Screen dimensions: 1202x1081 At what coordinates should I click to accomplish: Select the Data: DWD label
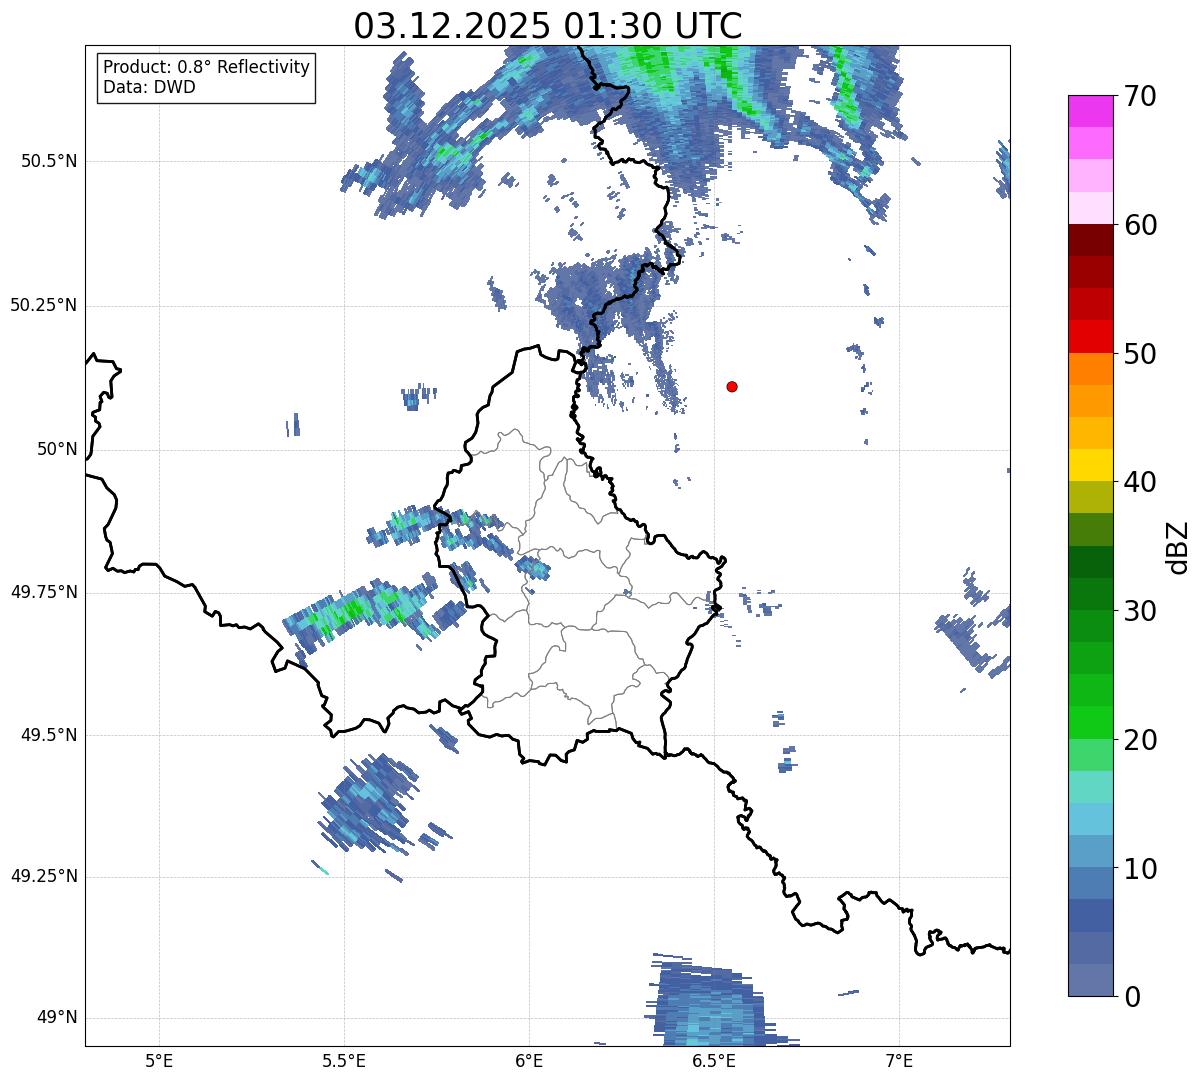tap(149, 87)
